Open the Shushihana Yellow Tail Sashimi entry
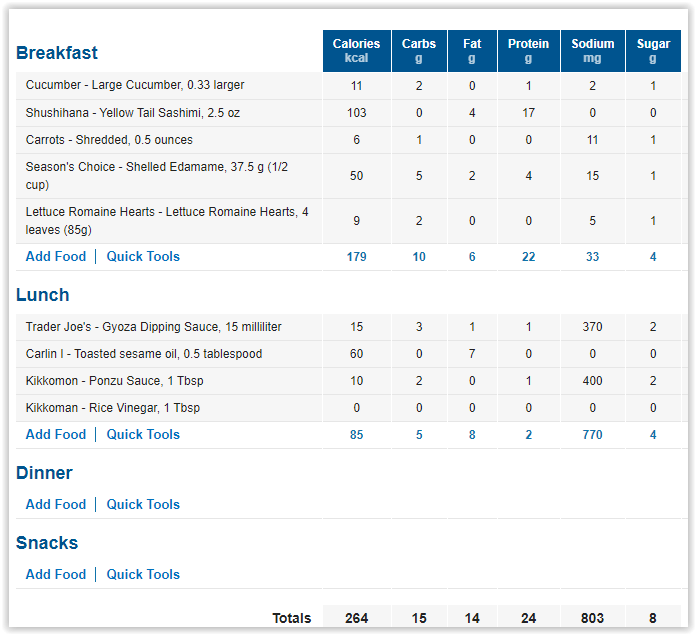The image size is (696, 635). coord(133,113)
